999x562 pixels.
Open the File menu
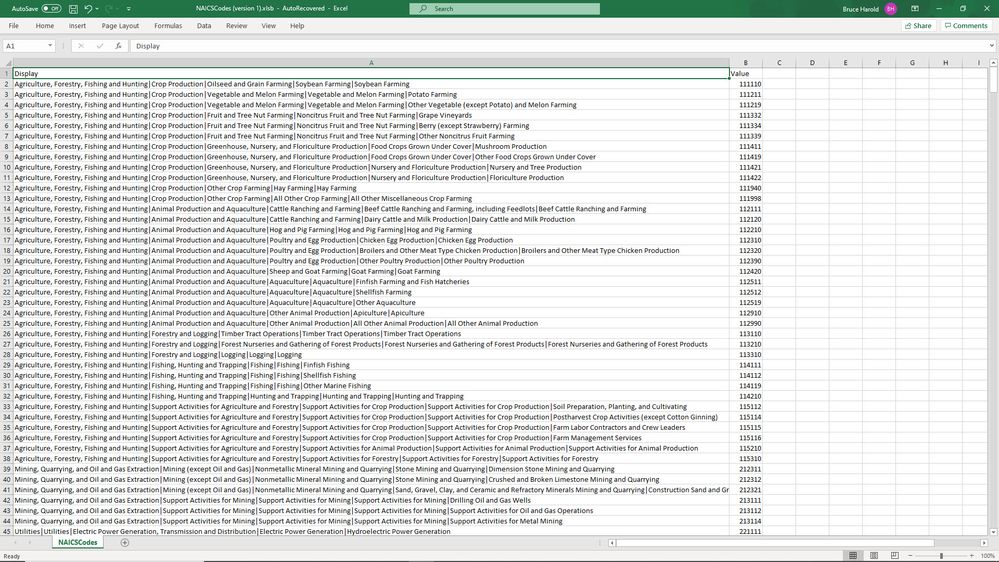point(13,26)
